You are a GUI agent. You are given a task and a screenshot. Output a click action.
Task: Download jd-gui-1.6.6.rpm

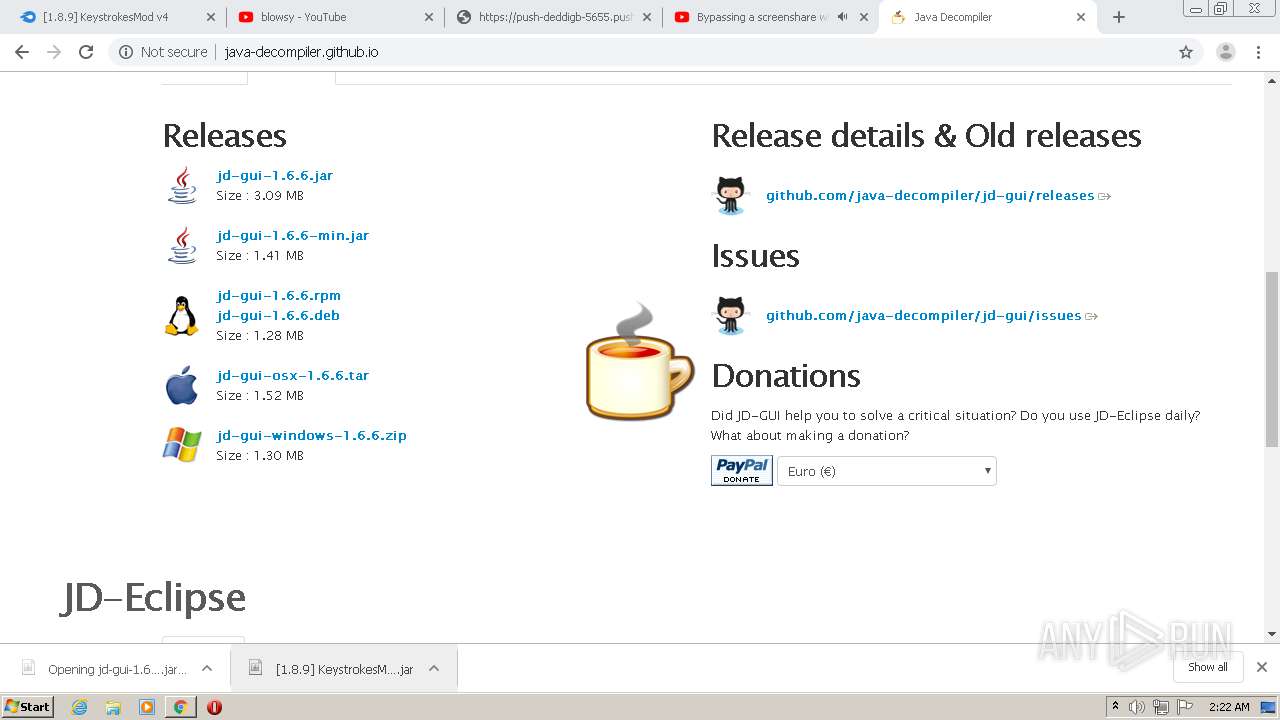point(279,295)
